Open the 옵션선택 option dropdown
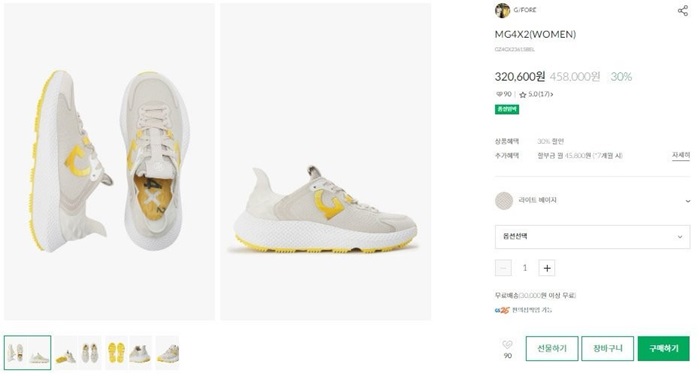Image resolution: width=700 pixels, height=376 pixels. point(592,237)
